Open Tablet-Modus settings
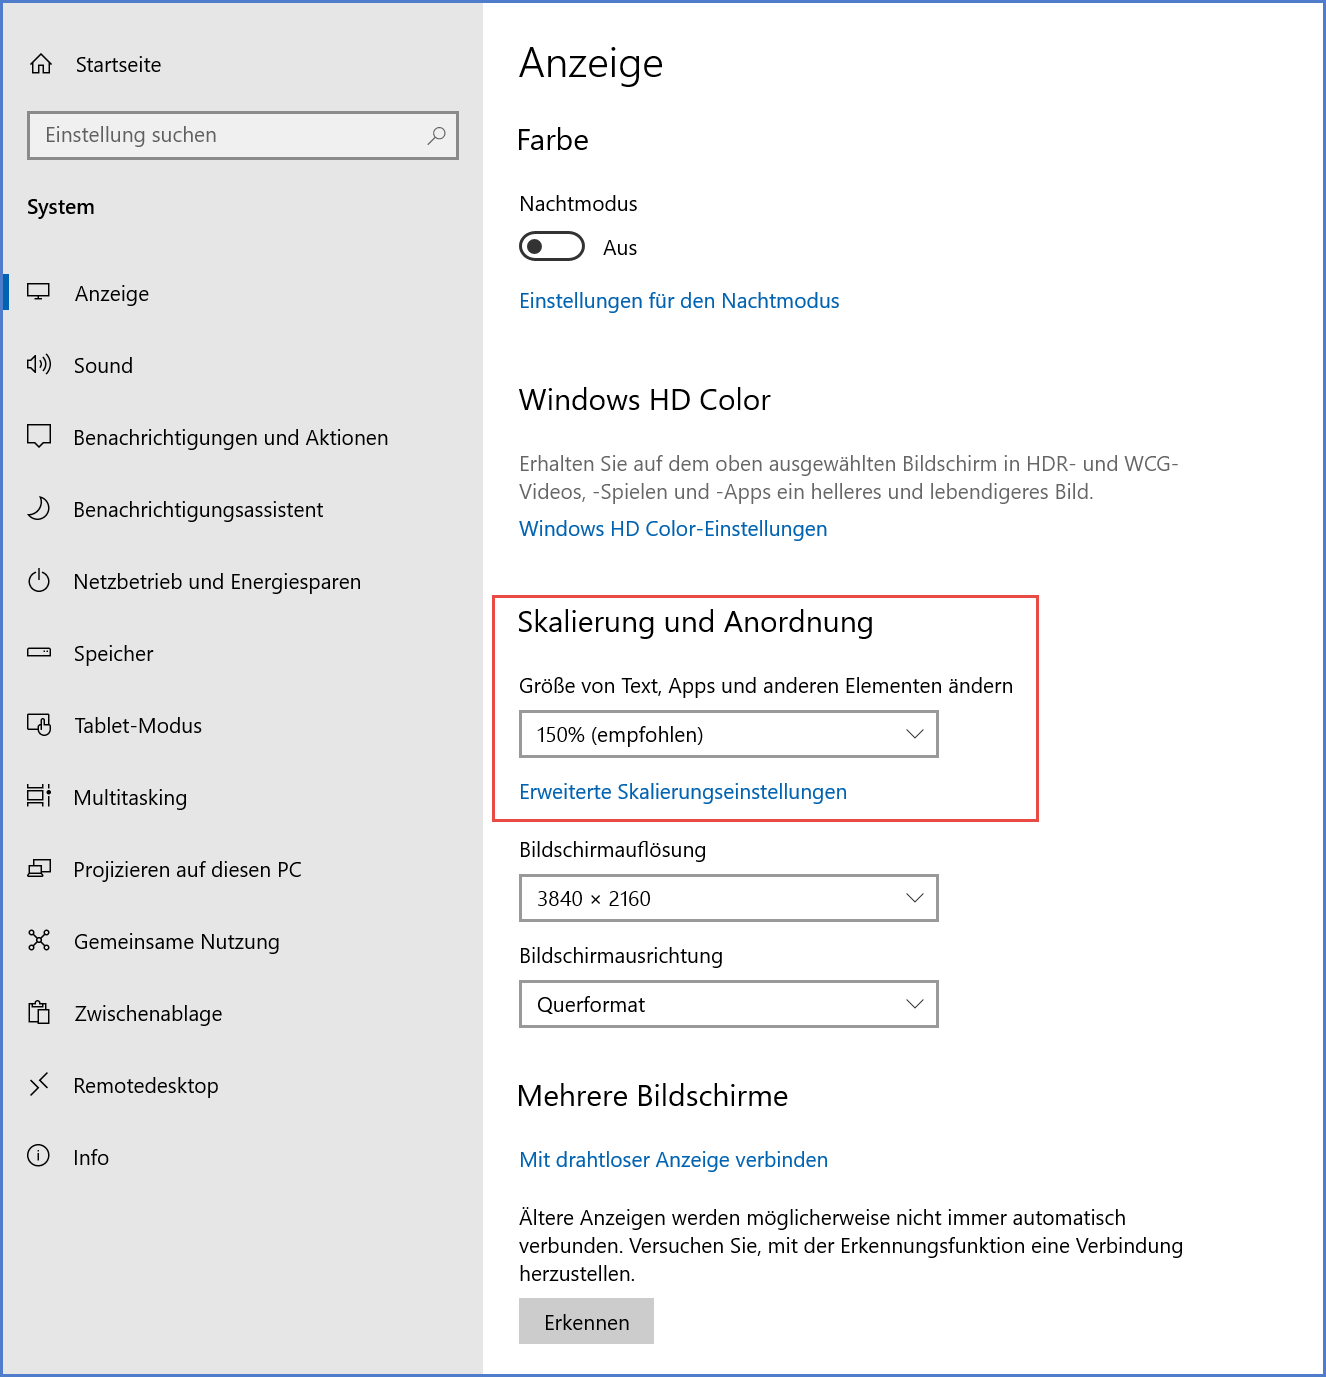The height and width of the screenshot is (1377, 1326). pyautogui.click(x=138, y=726)
